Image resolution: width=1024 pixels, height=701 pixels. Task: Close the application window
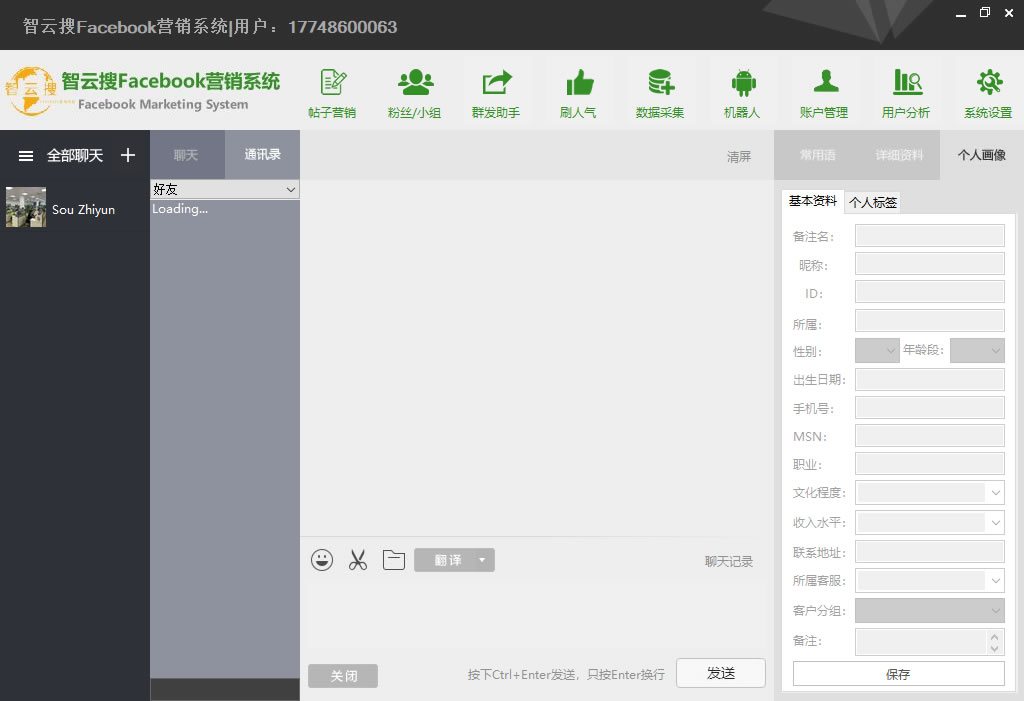tap(1009, 12)
